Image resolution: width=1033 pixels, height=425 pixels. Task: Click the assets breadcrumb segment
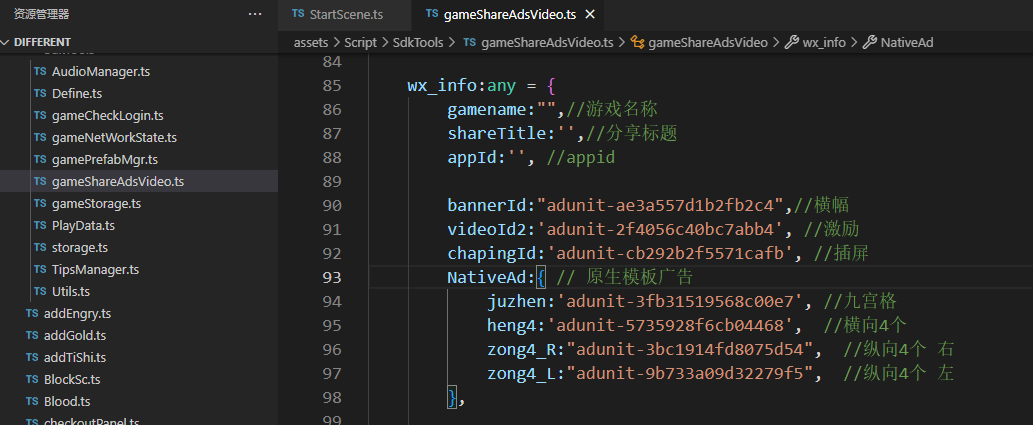pyautogui.click(x=311, y=42)
